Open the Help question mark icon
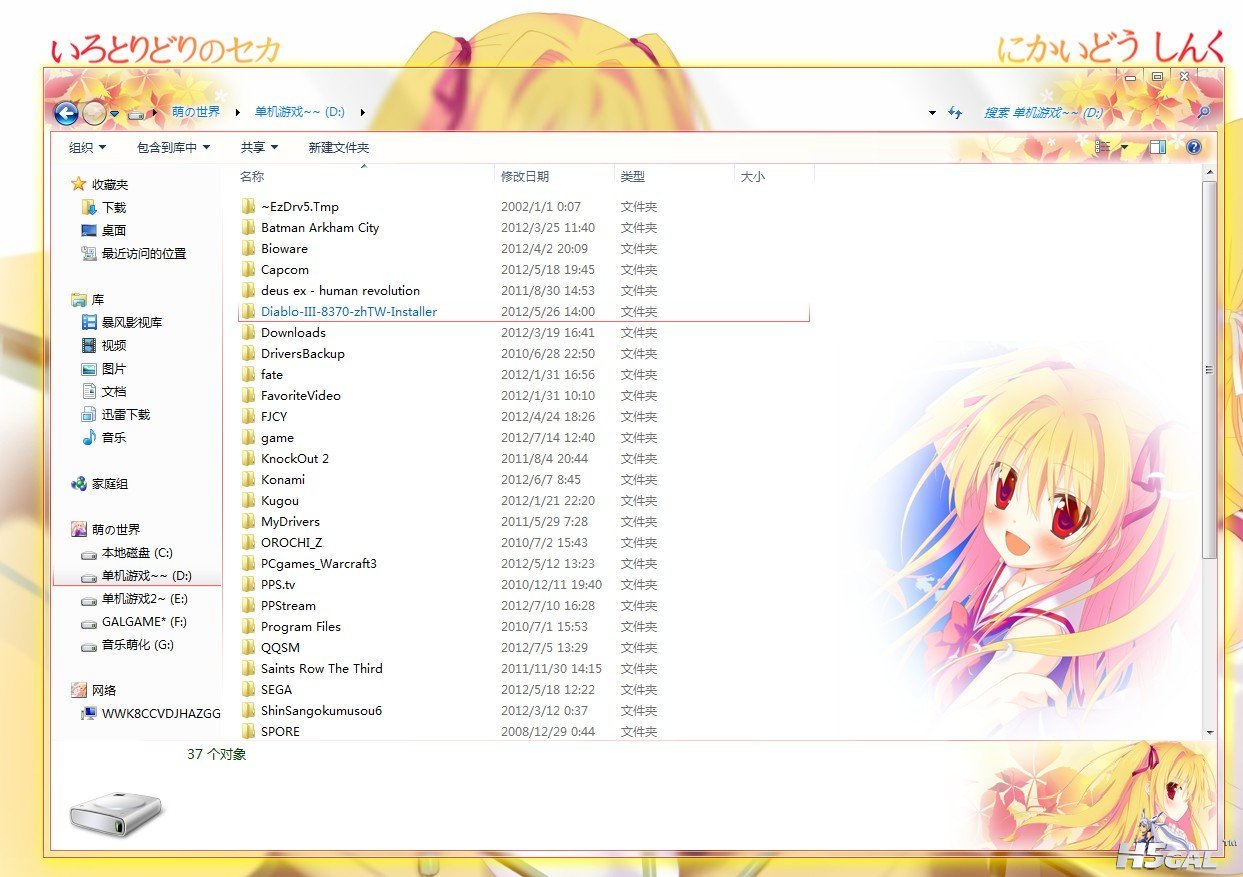The image size is (1243, 877). click(x=1193, y=147)
